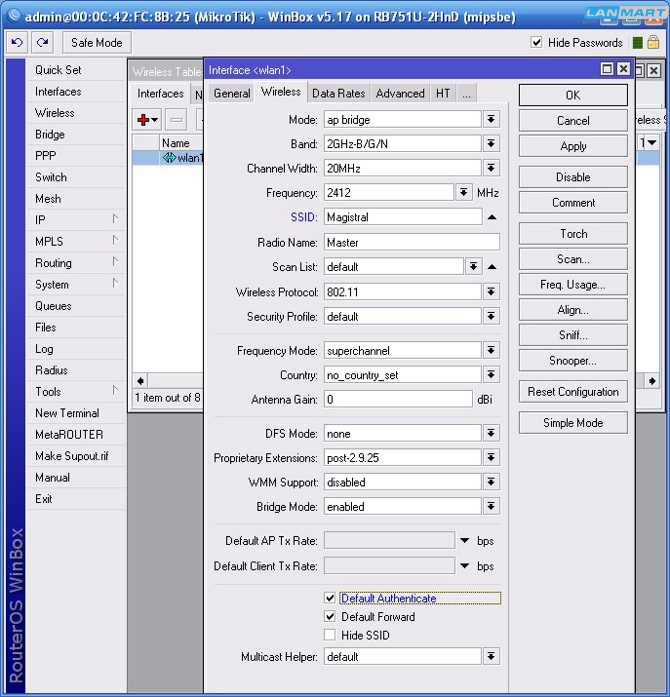Click the wlan1 interface row icon
The image size is (670, 697).
point(169,158)
